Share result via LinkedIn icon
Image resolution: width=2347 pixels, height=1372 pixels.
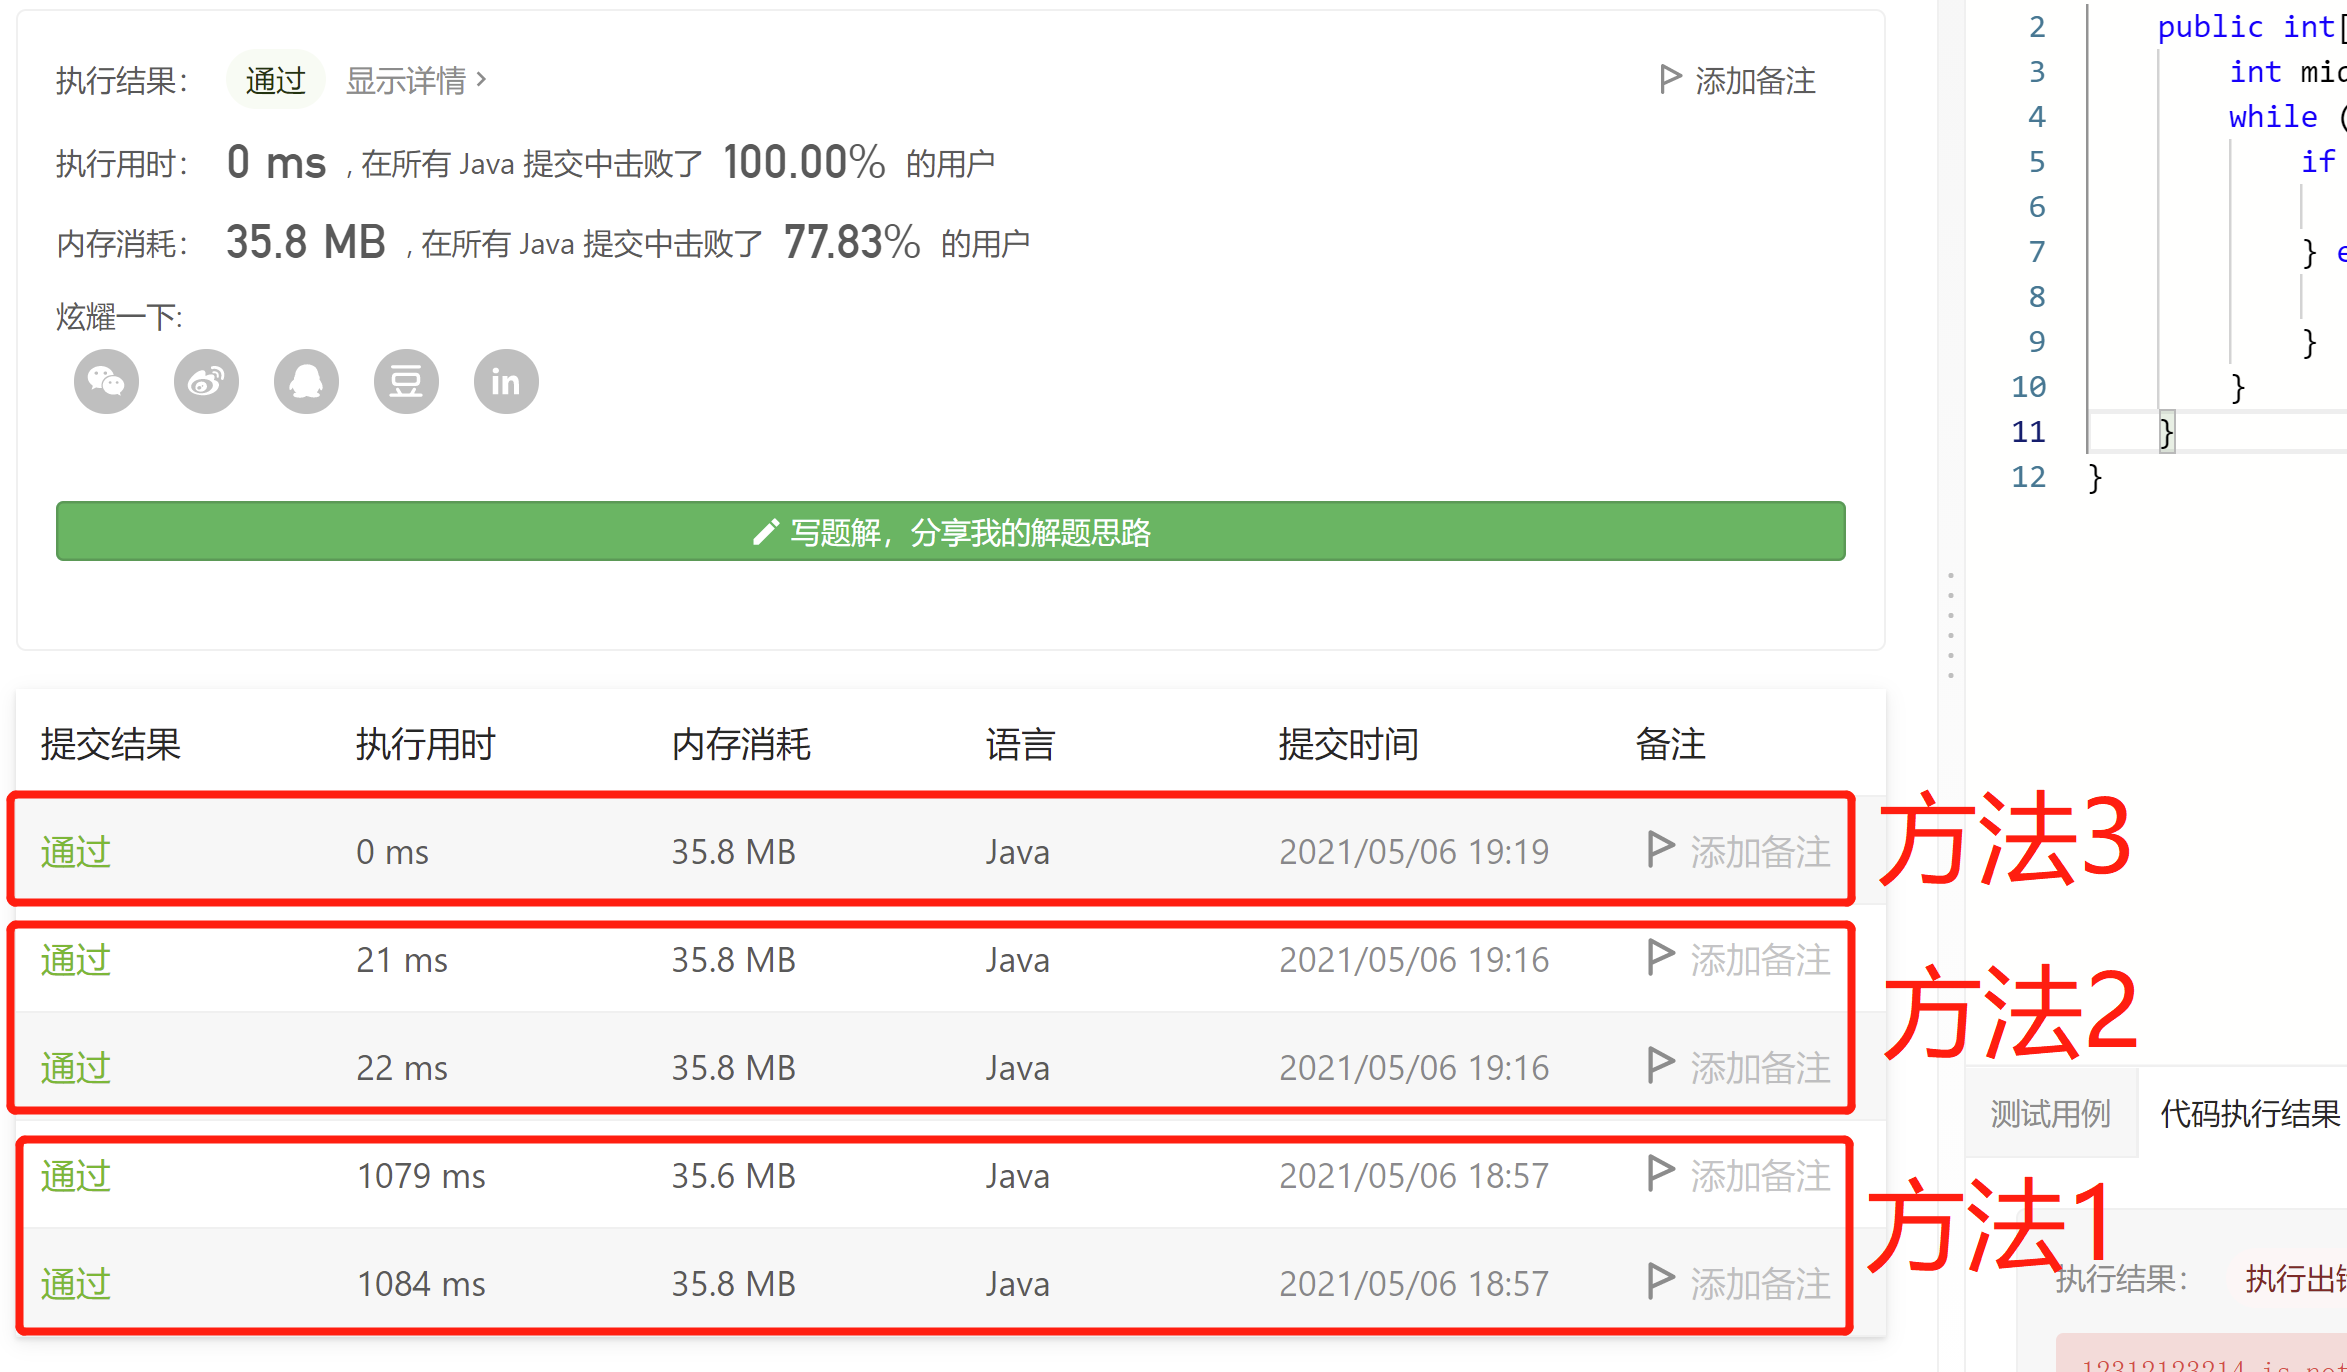[506, 381]
